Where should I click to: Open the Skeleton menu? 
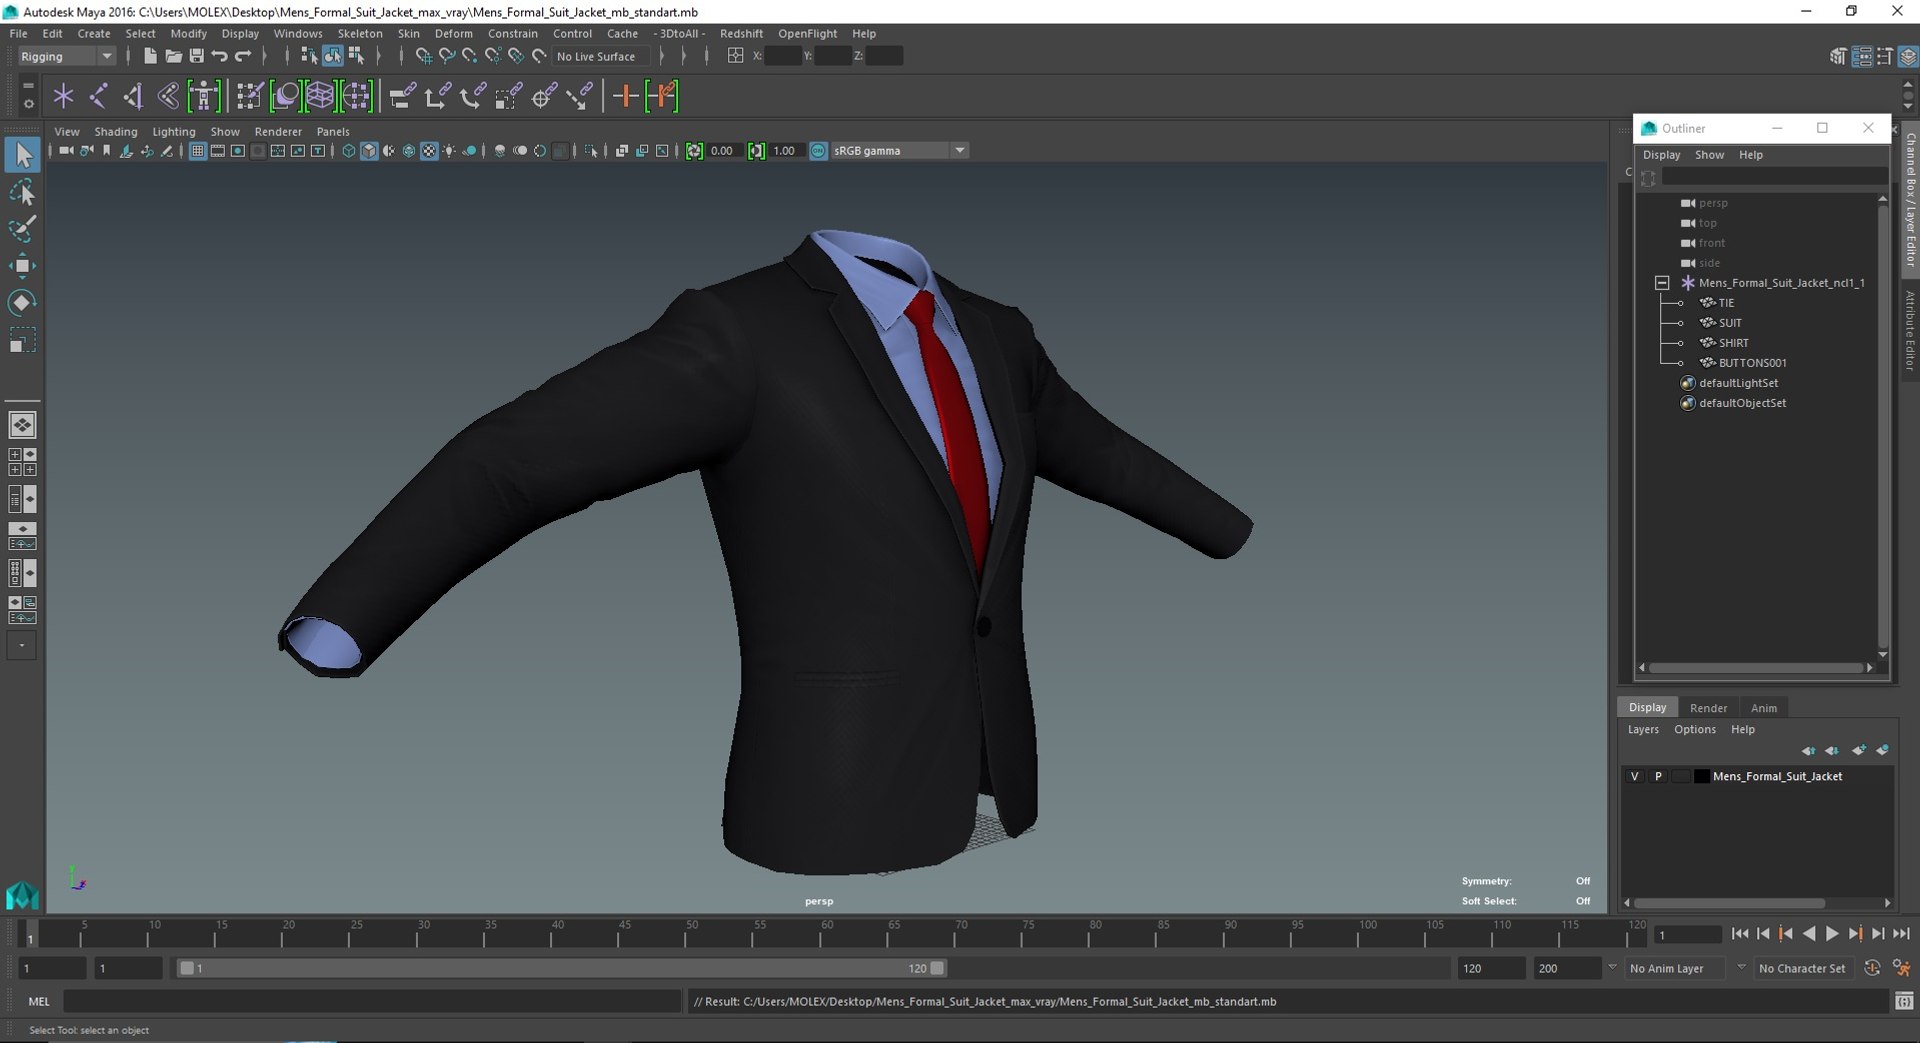click(359, 33)
